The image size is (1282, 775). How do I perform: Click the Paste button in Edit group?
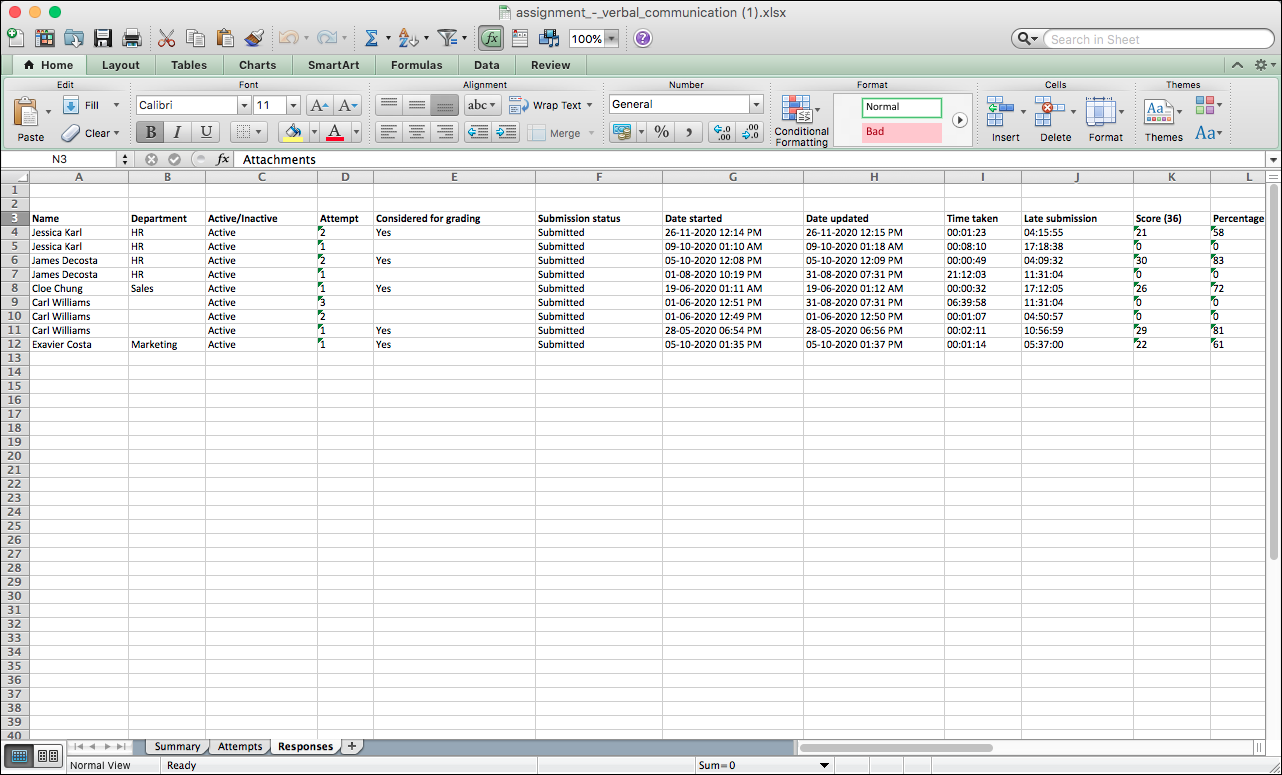29,119
